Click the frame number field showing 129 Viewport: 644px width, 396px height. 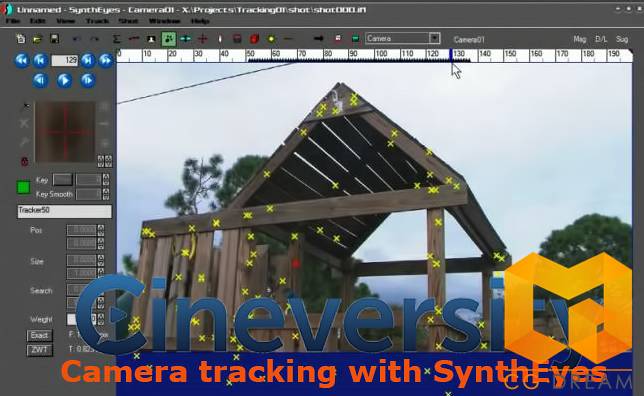(64, 60)
